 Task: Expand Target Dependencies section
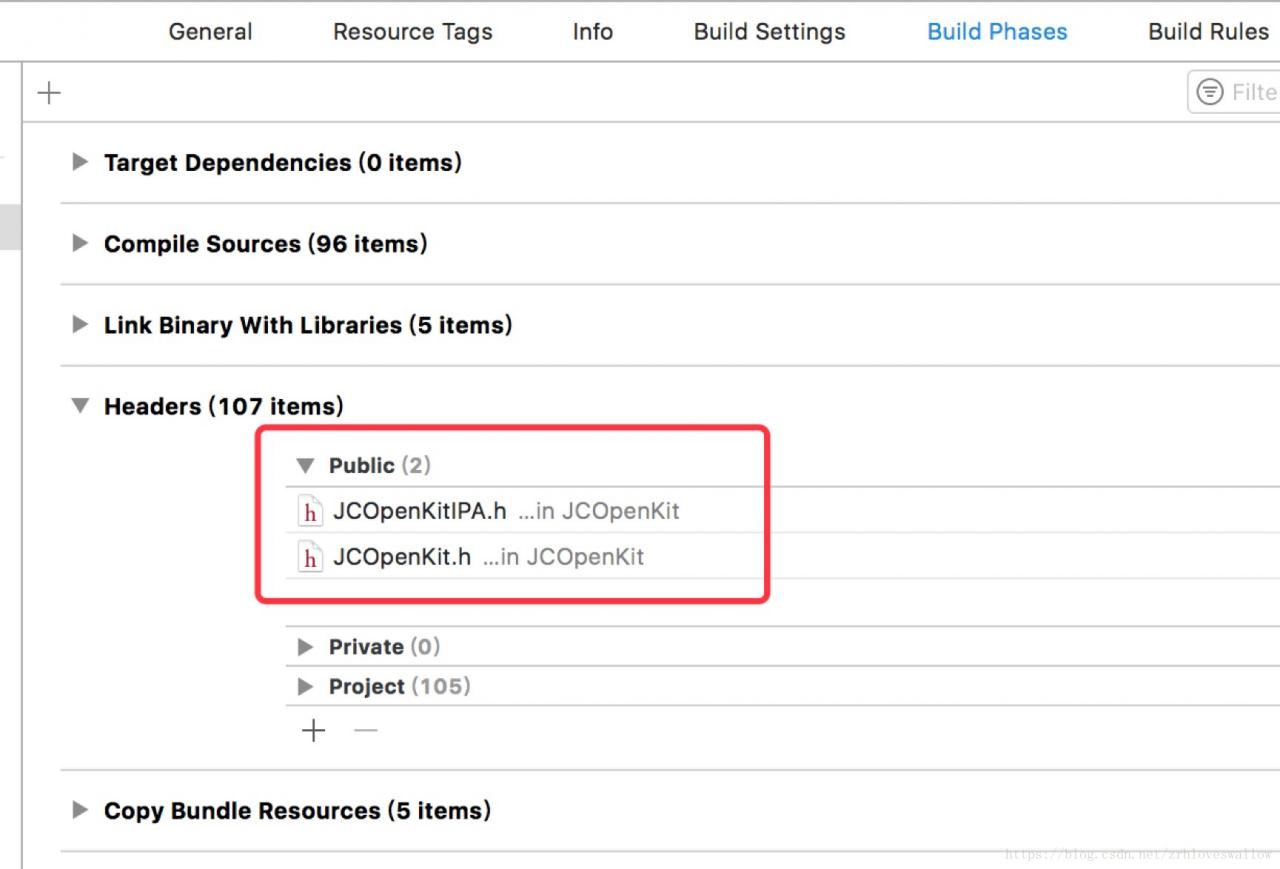80,162
